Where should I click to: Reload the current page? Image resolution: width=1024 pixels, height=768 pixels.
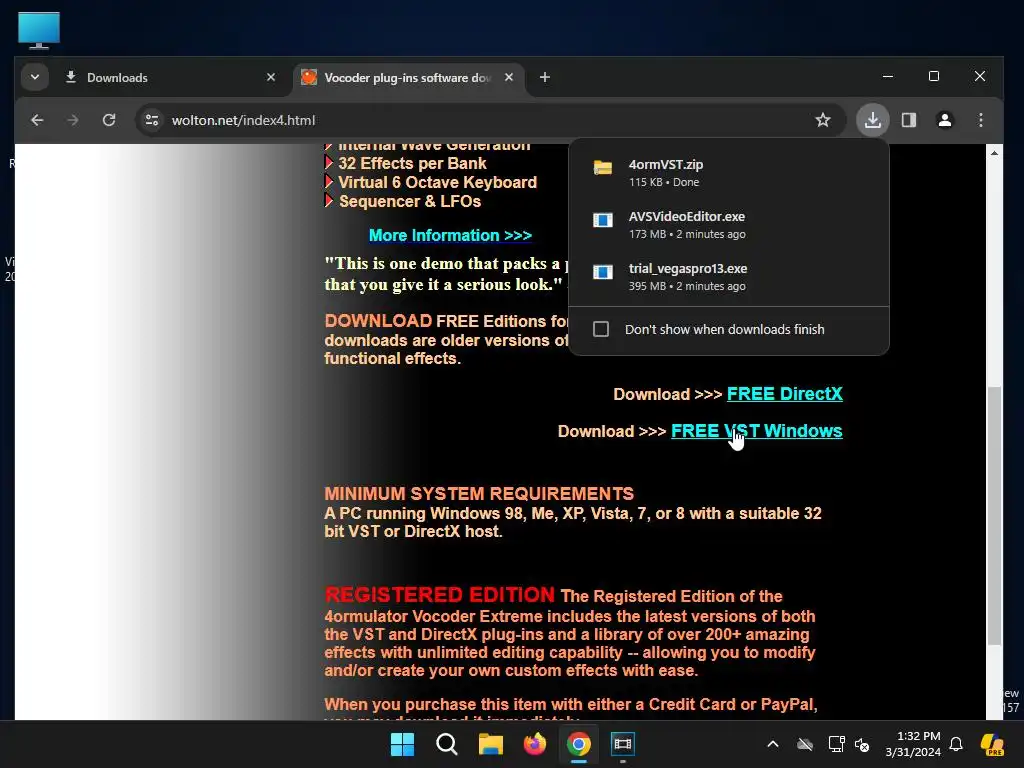[x=109, y=120]
